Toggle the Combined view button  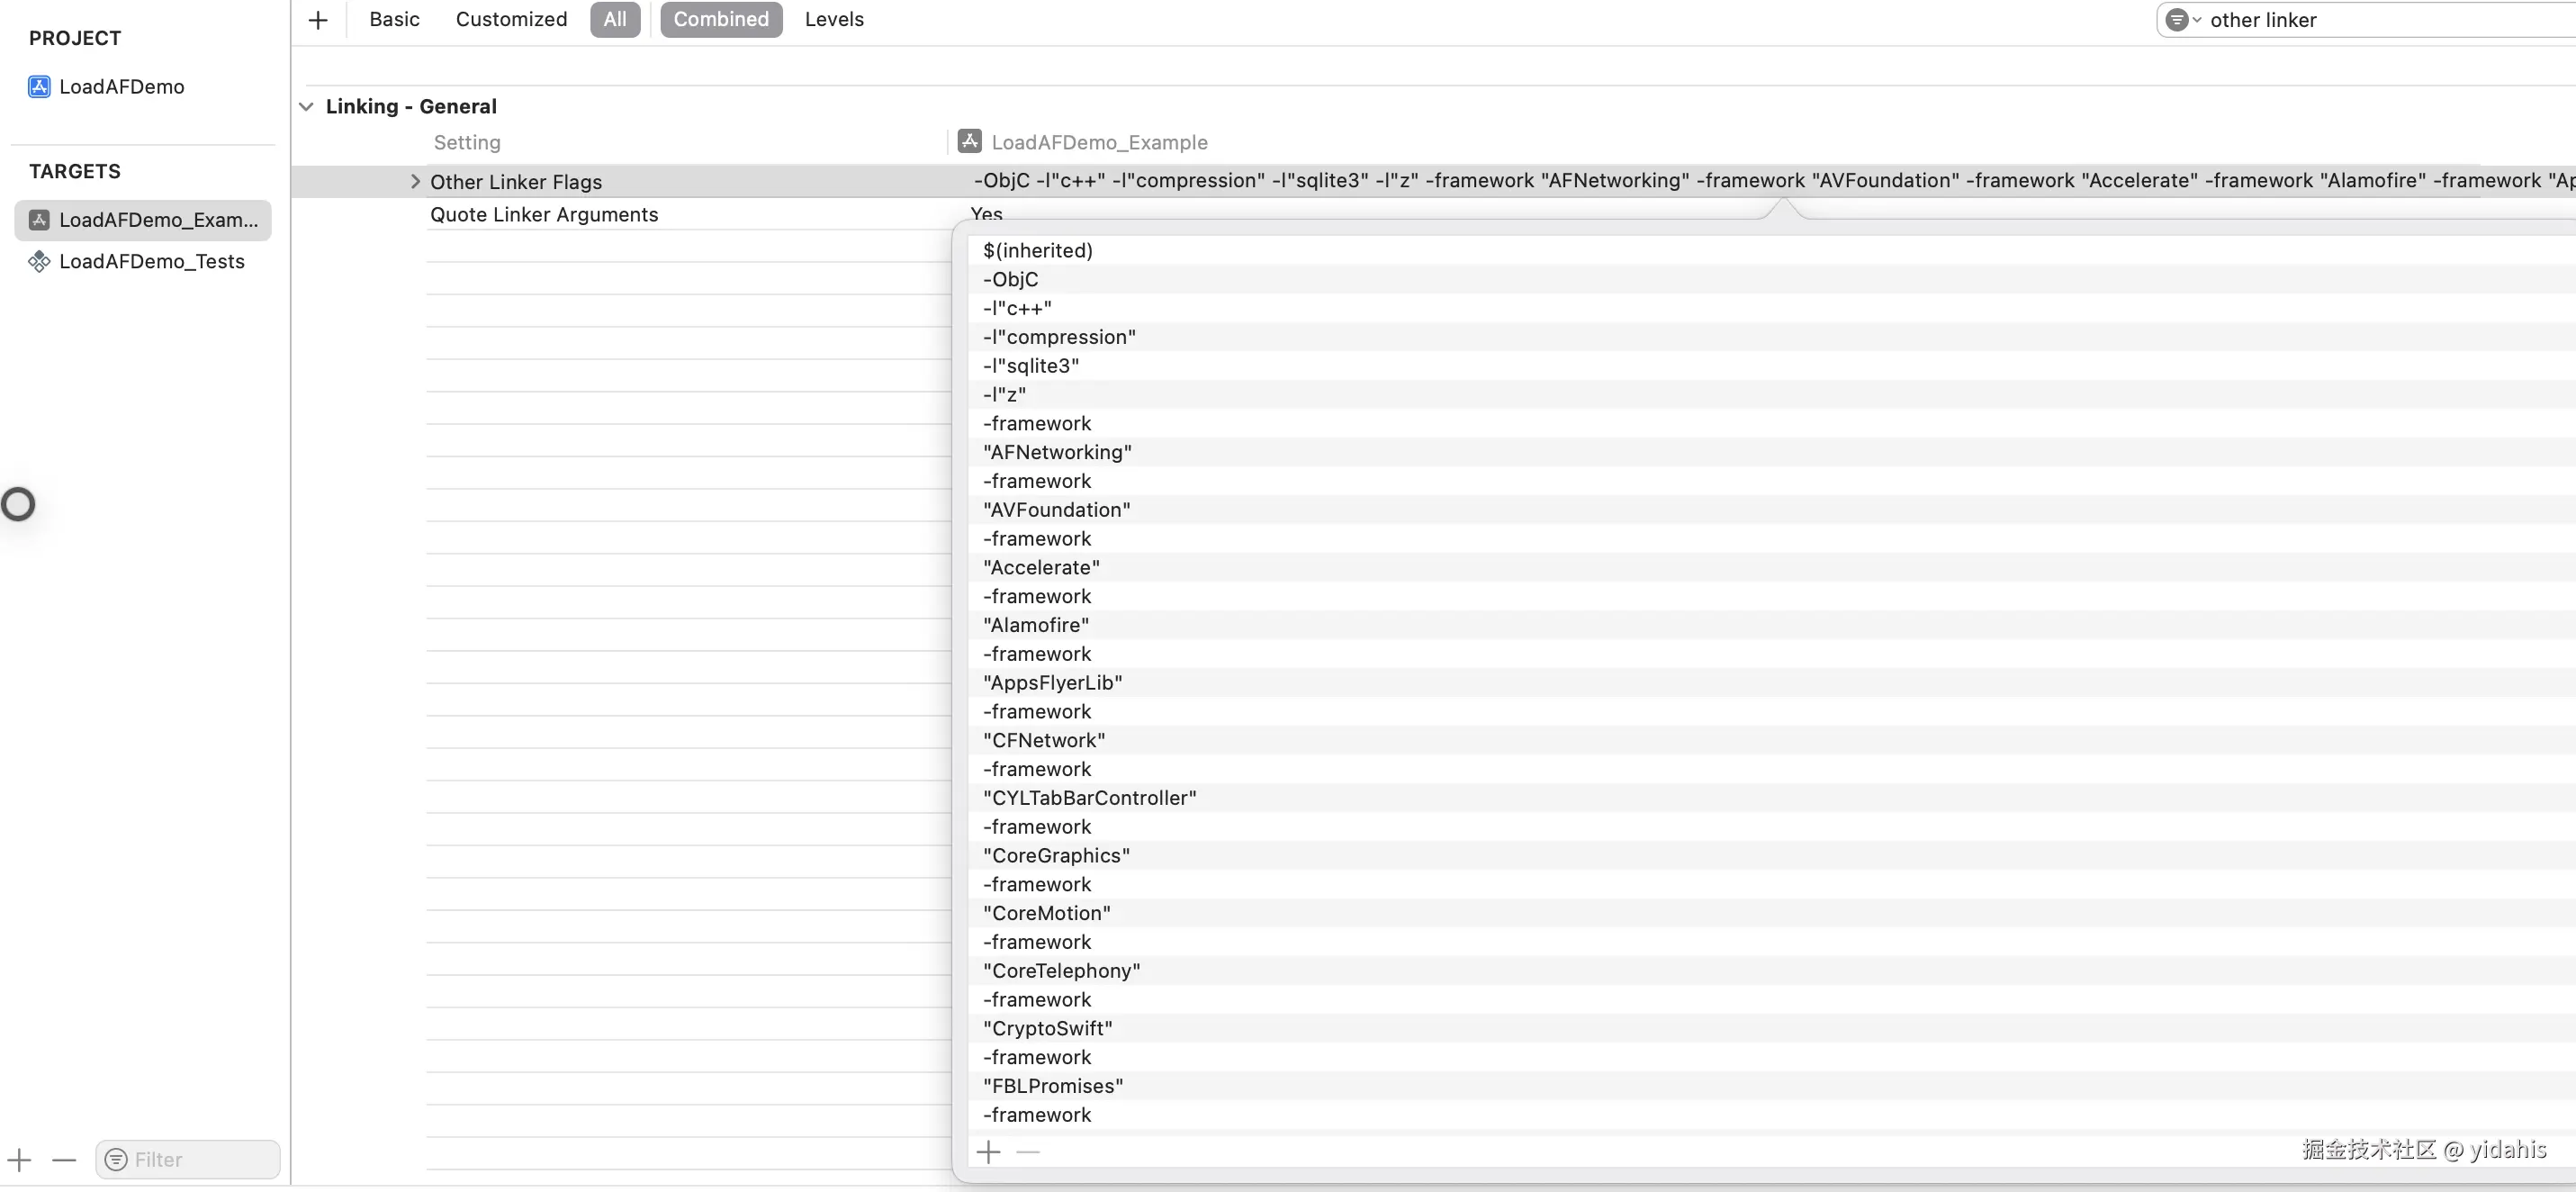720,20
